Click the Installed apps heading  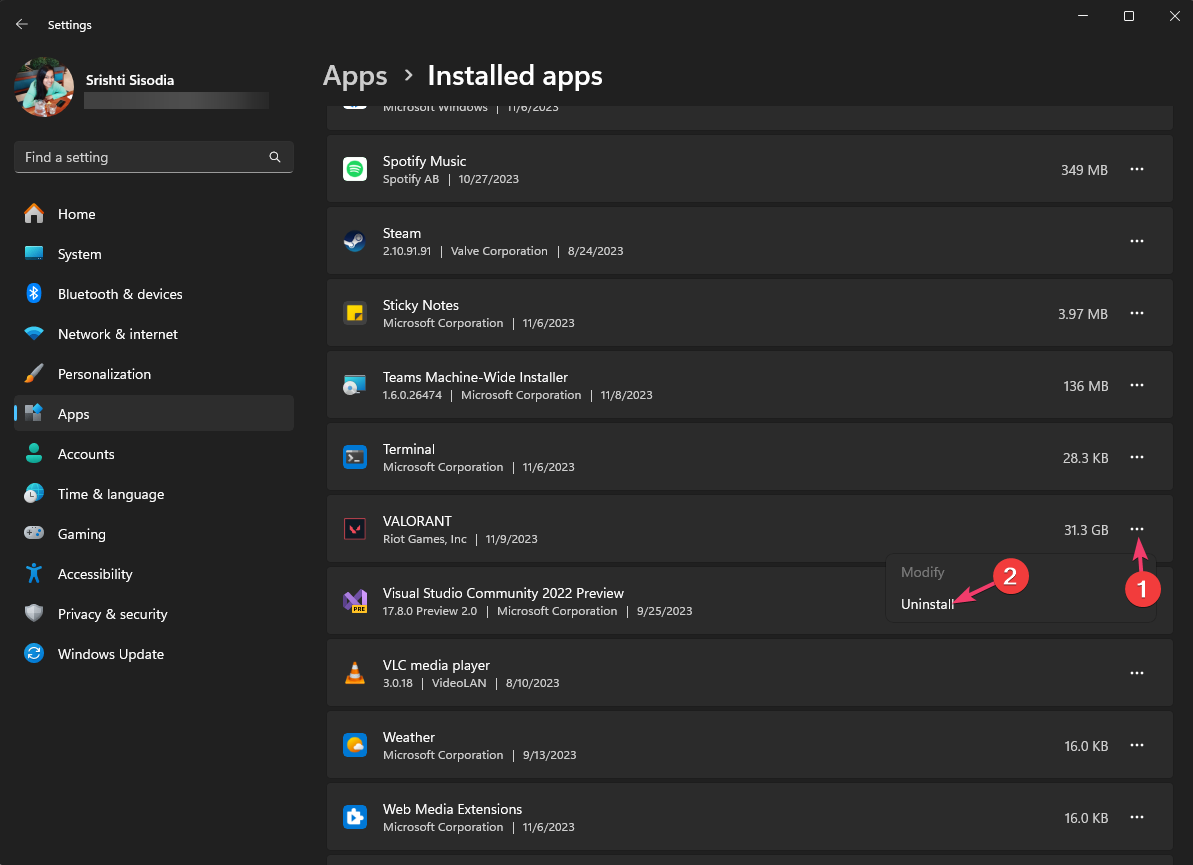(515, 75)
